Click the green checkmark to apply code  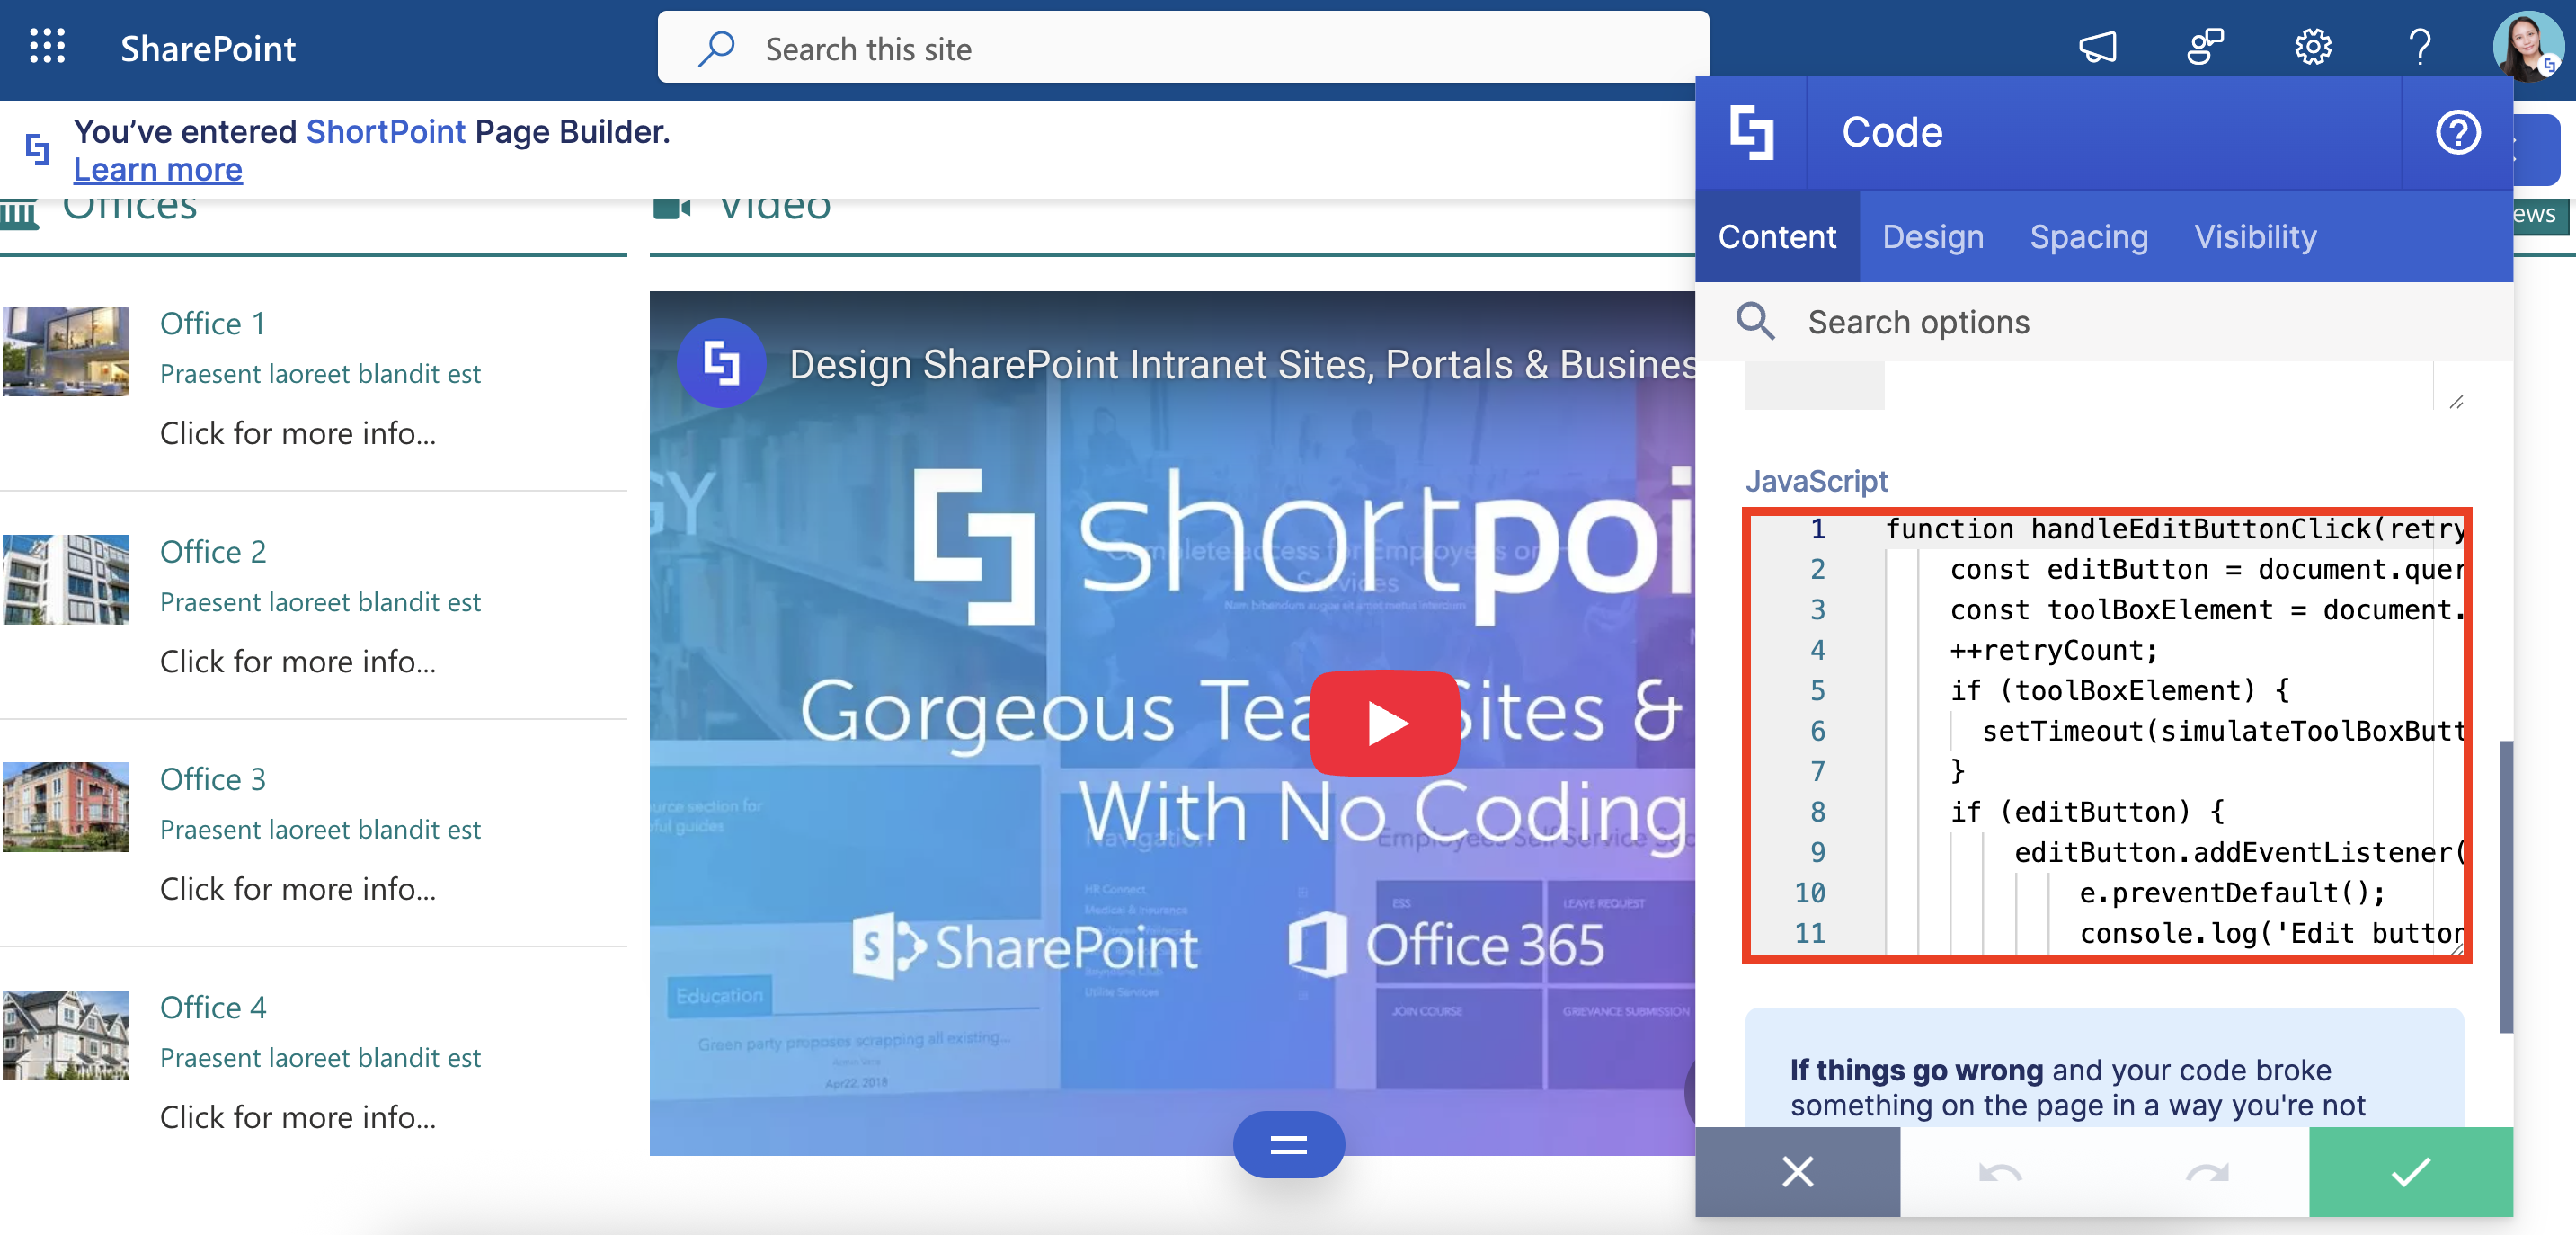2410,1171
